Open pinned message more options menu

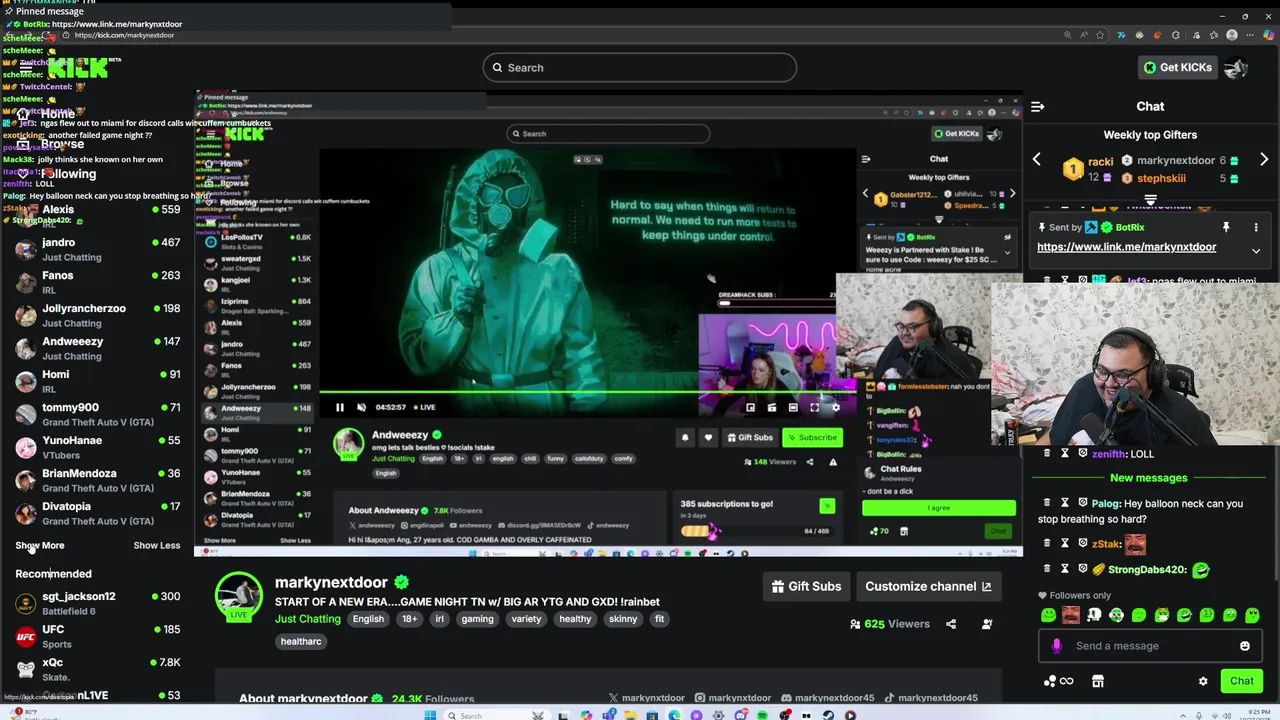(x=1256, y=227)
